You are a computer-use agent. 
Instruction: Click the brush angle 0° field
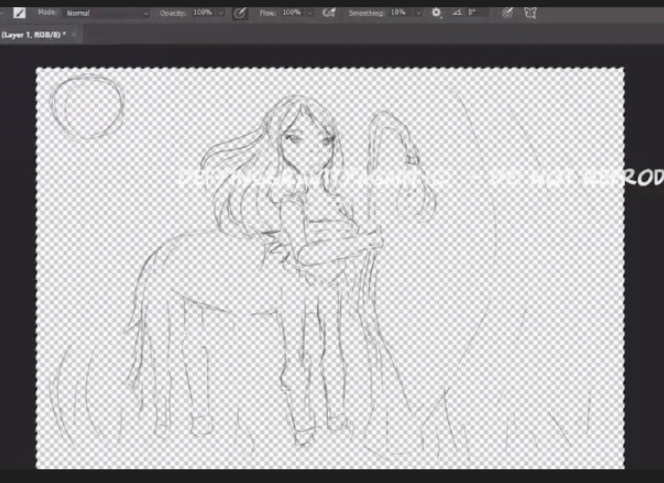tap(478, 13)
